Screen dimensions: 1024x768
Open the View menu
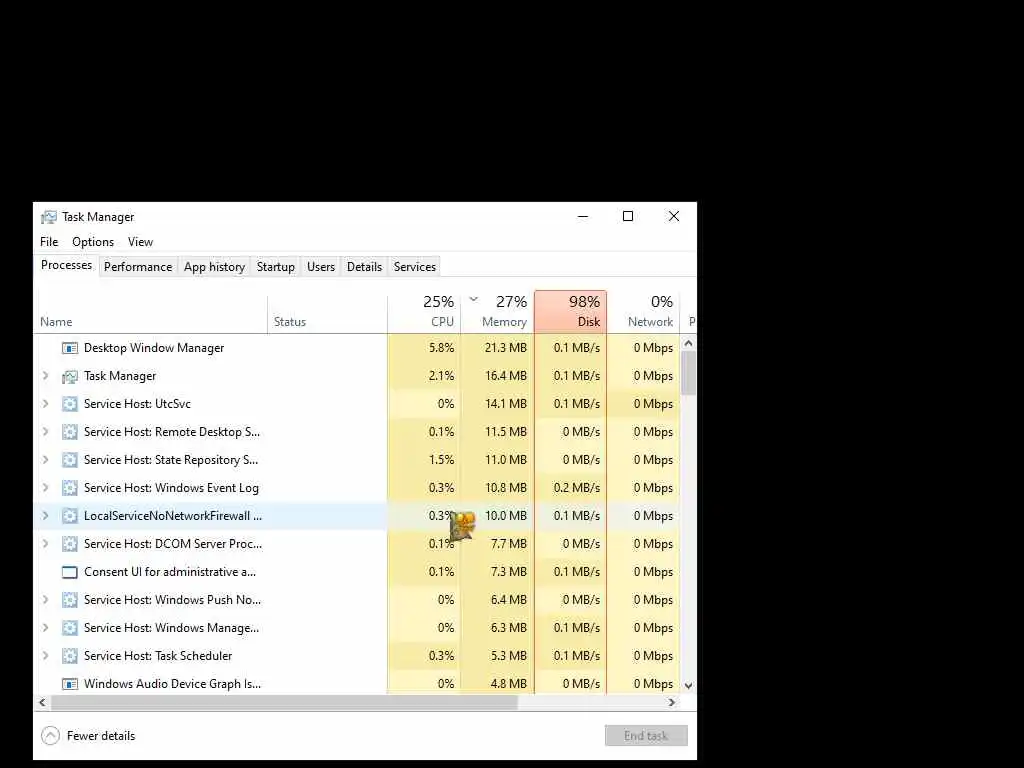coord(140,242)
